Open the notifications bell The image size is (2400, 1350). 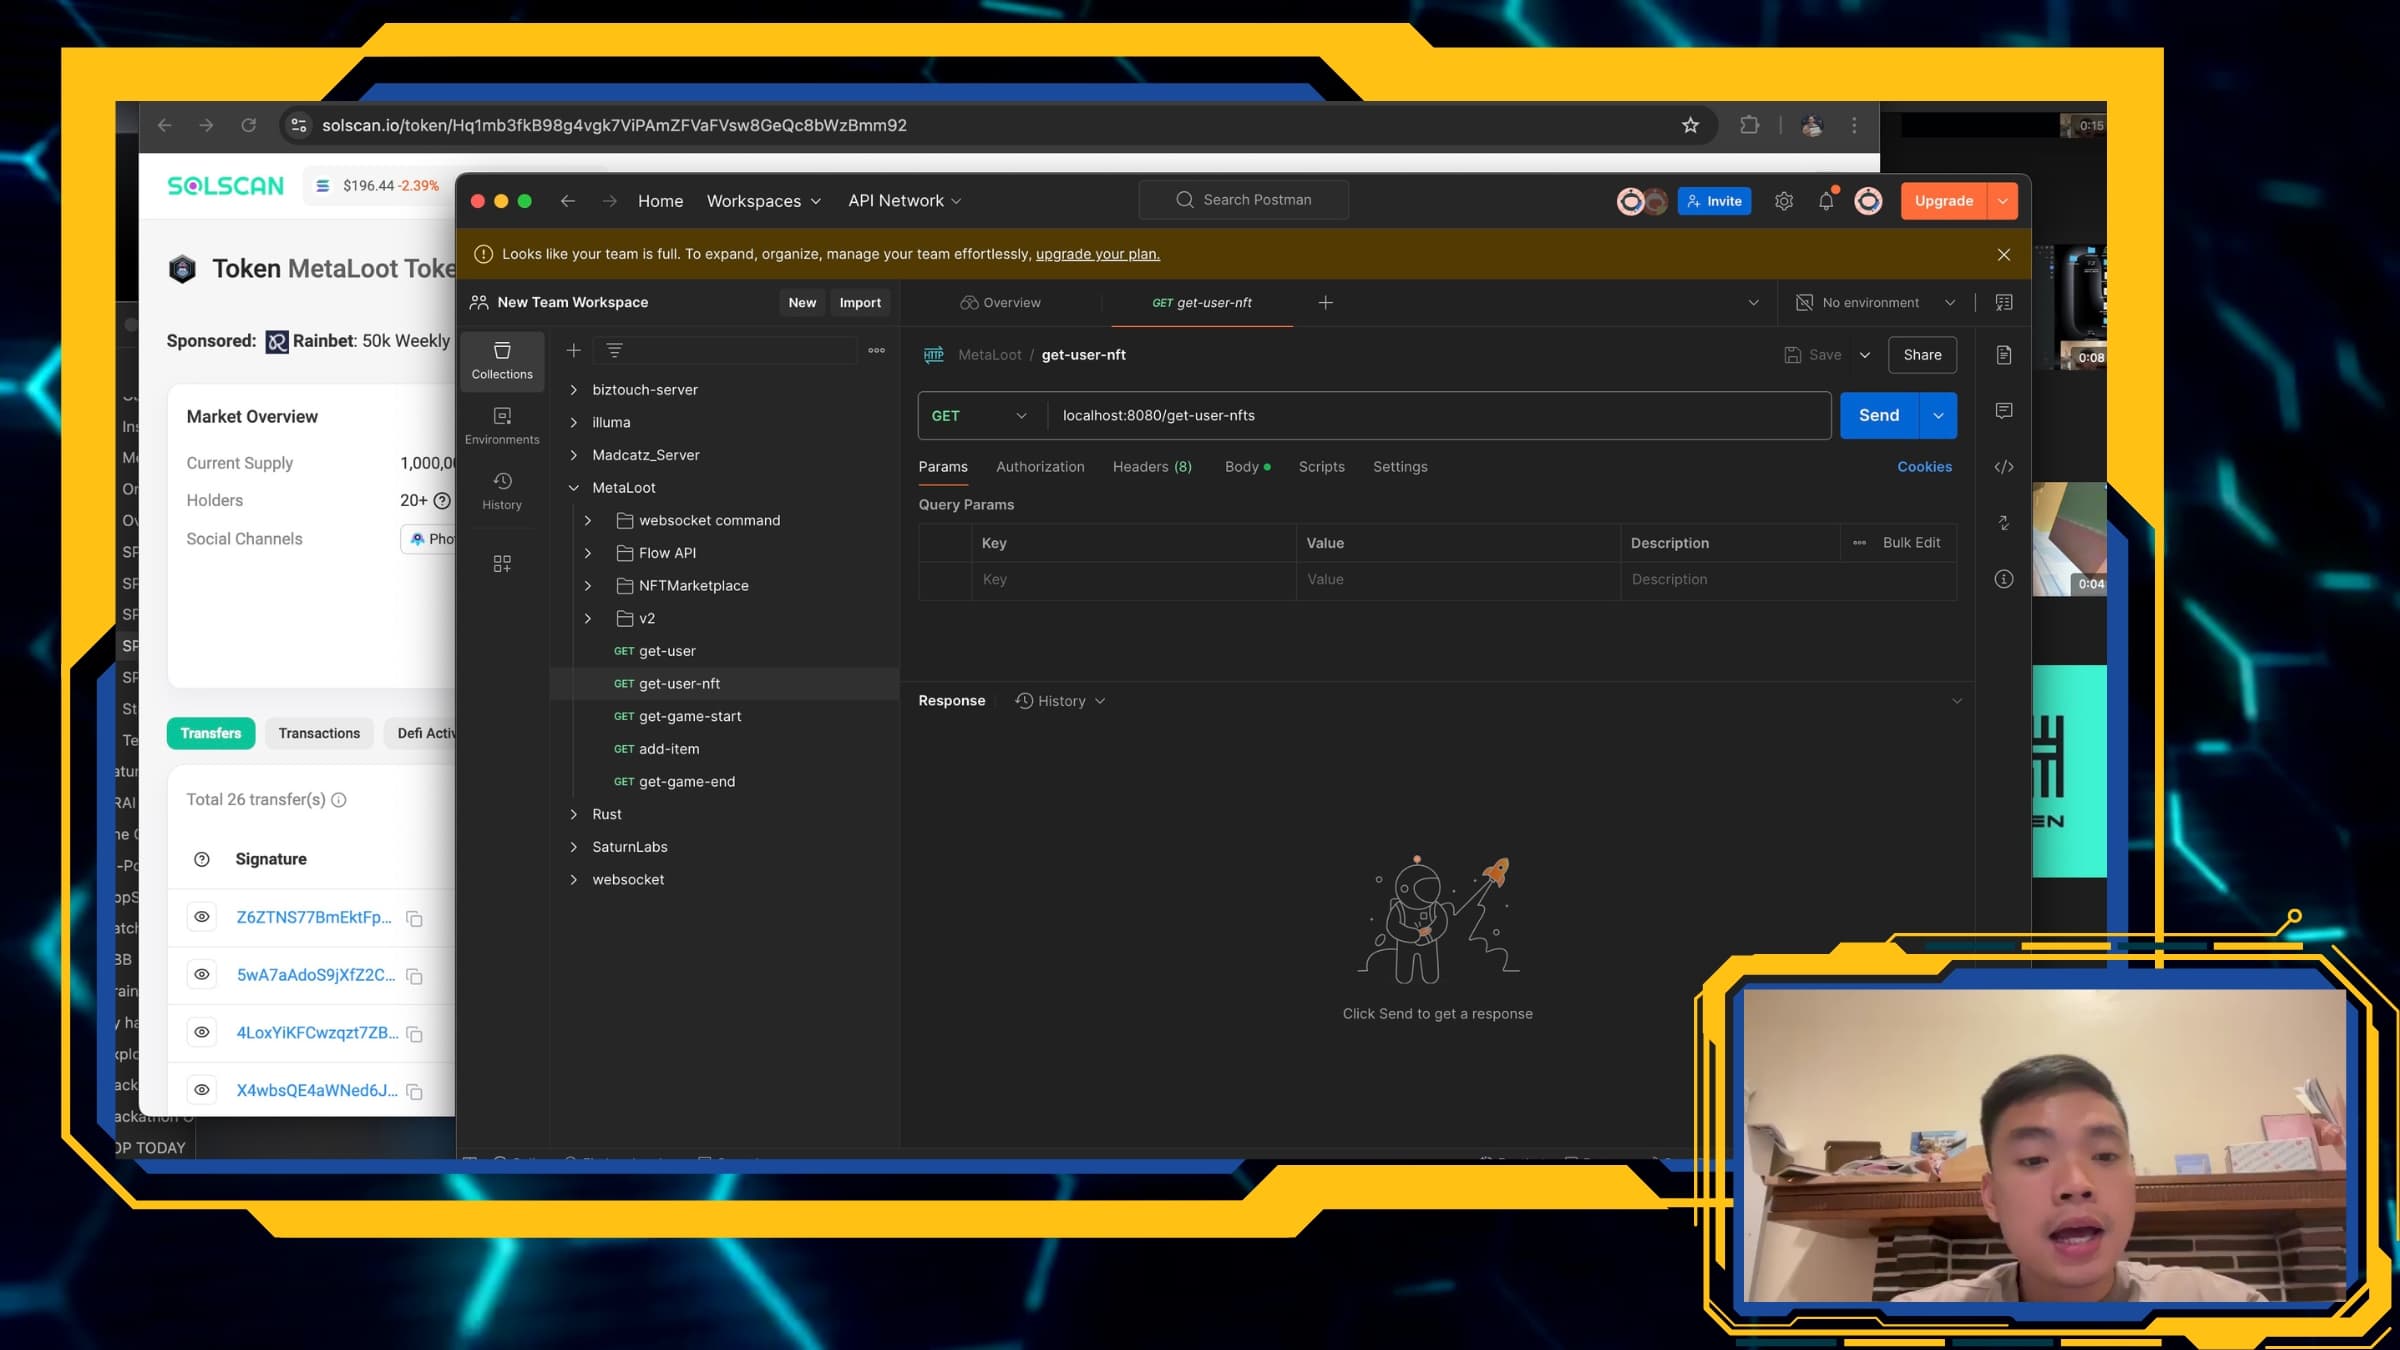coord(1826,201)
